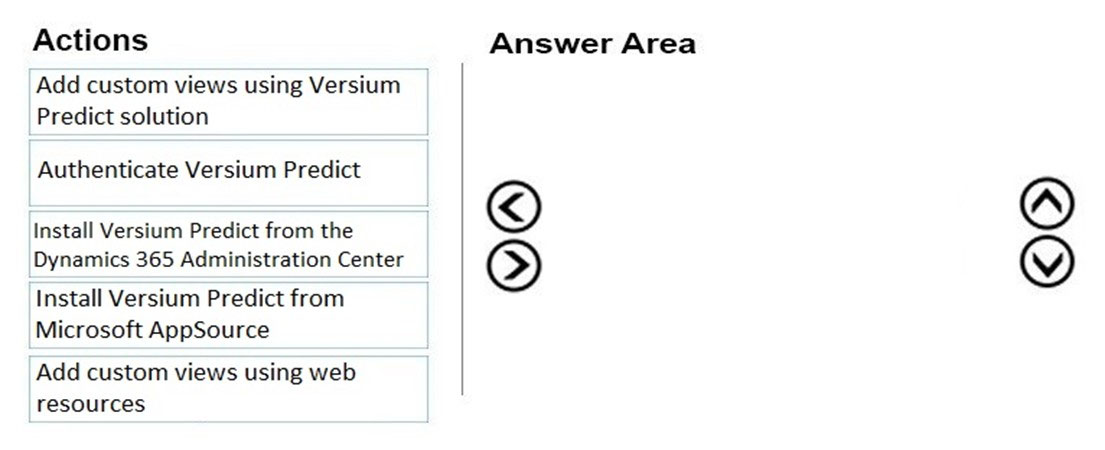Send selected action back to Actions list

coord(514,206)
